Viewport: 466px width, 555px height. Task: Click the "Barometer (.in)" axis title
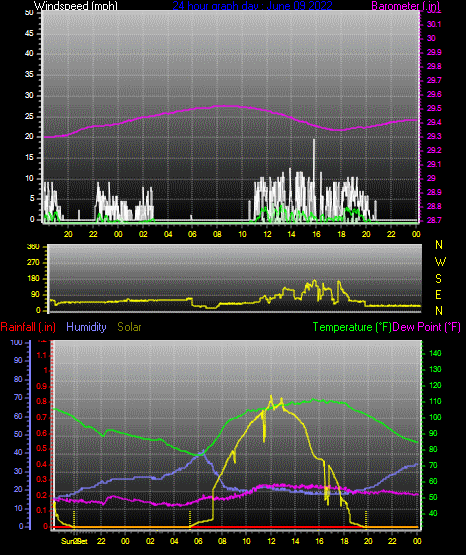point(406,6)
